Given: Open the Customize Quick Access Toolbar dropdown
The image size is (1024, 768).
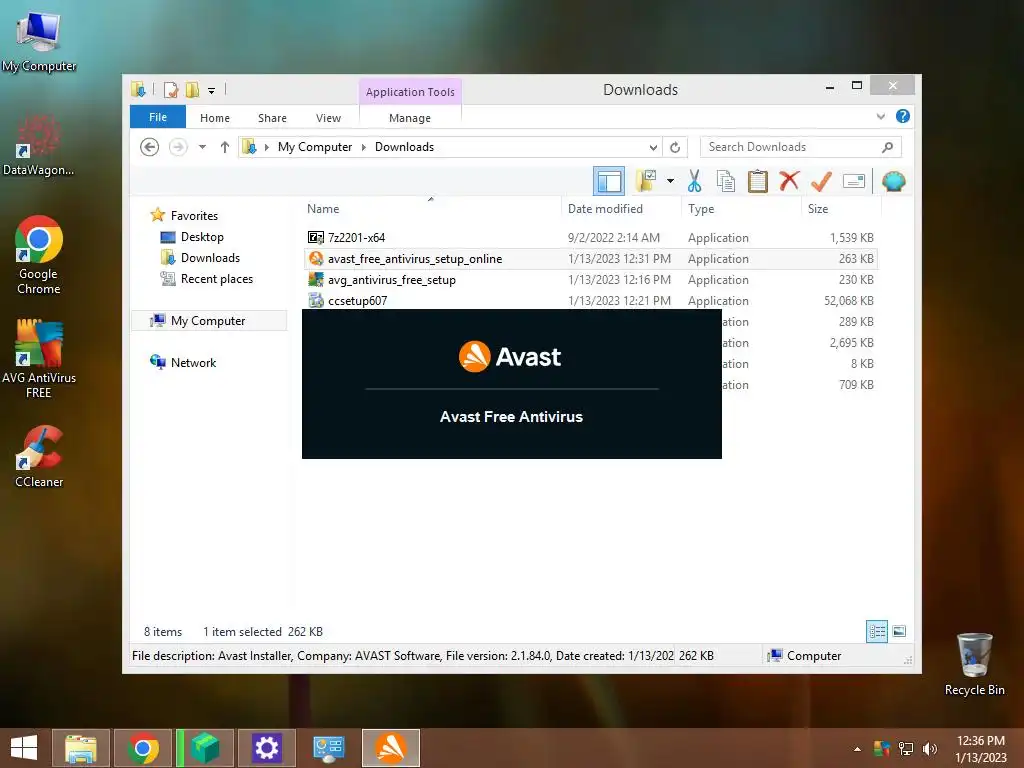Looking at the screenshot, I should [212, 91].
